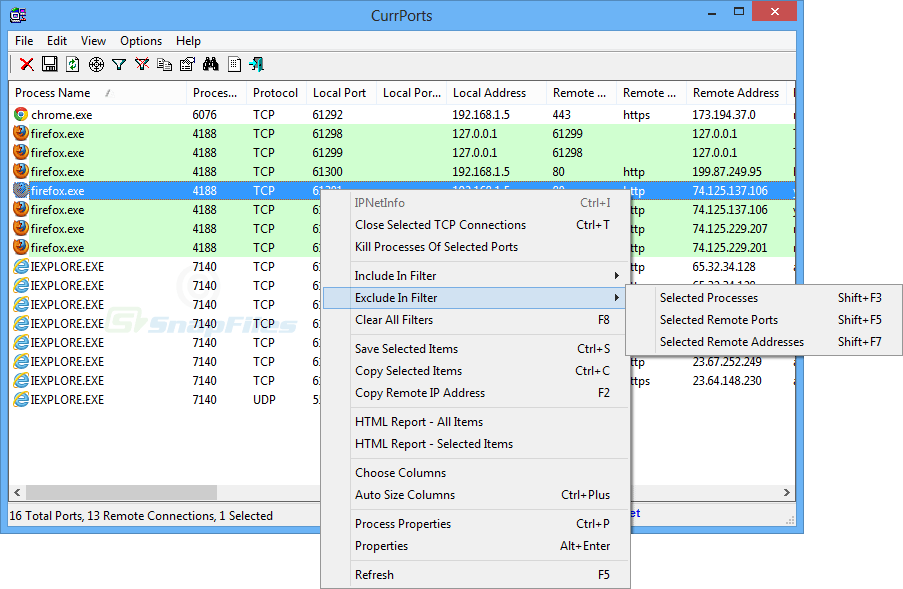Click the green arrows refresh icon
Image resolution: width=903 pixels, height=589 pixels.
click(x=73, y=64)
